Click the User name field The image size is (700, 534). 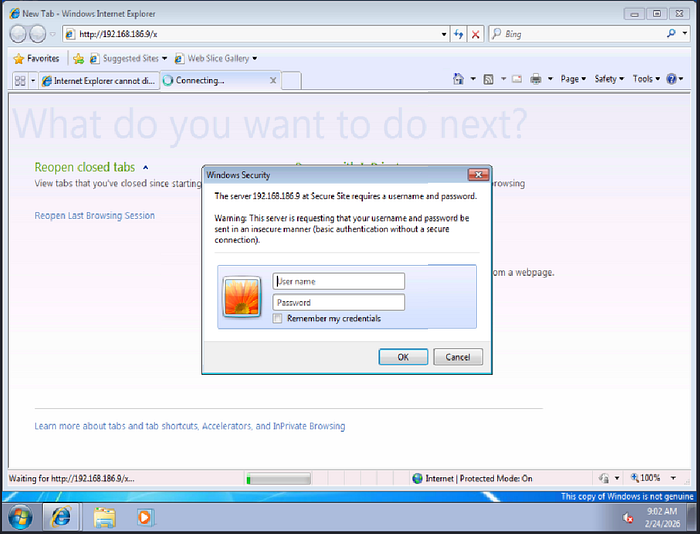click(339, 281)
